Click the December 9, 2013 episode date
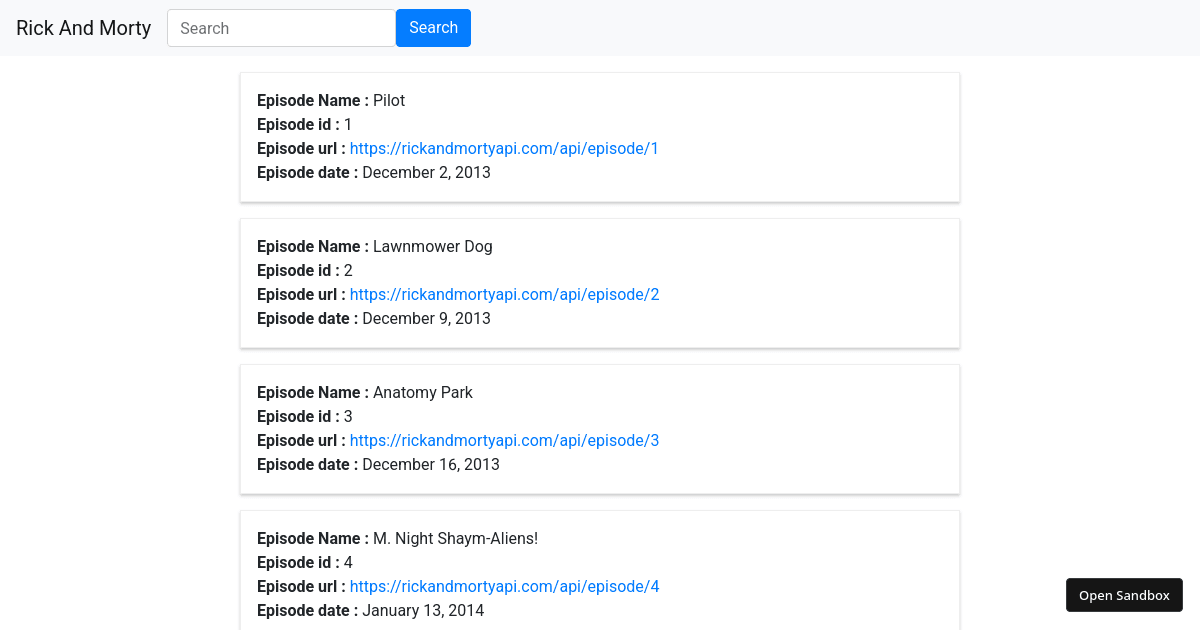Image resolution: width=1200 pixels, height=630 pixels. tap(426, 319)
